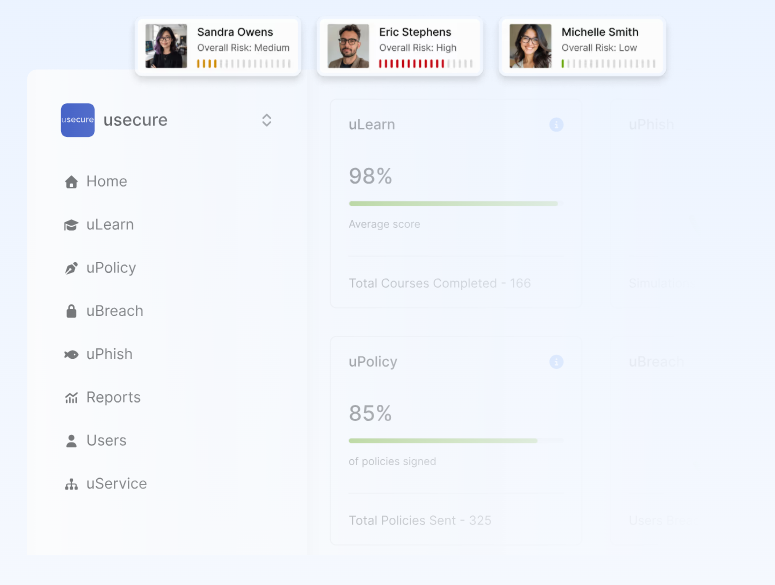This screenshot has height=585, width=775.
Task: Click the uPolicy pen icon
Action: pos(71,268)
